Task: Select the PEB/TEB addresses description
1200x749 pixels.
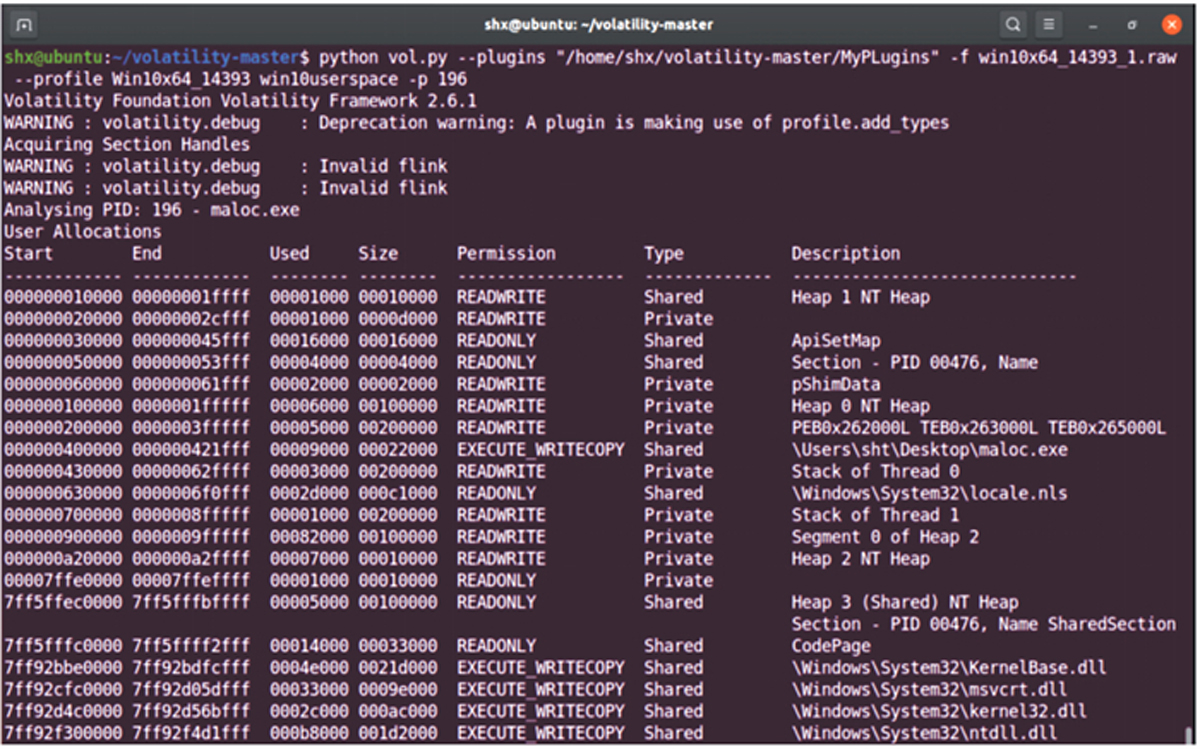Action: (979, 428)
